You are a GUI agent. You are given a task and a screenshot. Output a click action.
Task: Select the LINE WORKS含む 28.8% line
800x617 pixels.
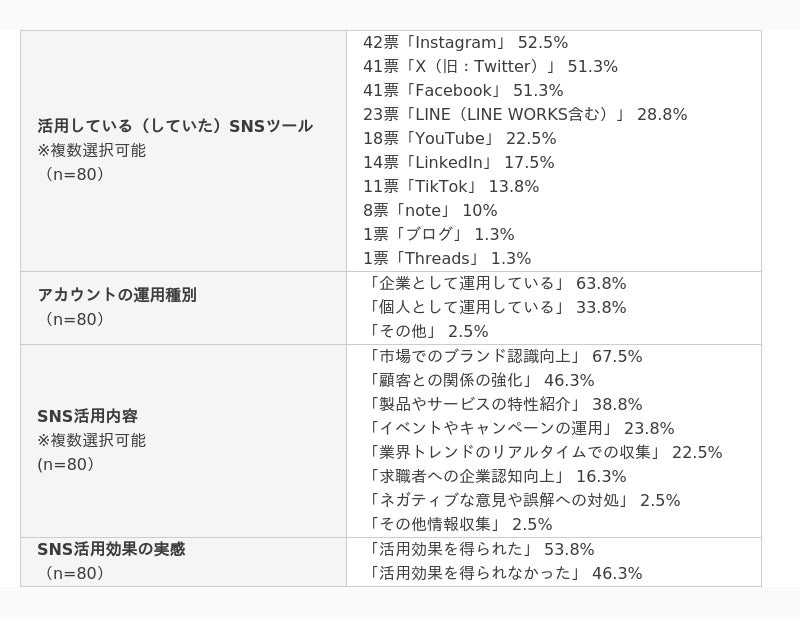(525, 114)
